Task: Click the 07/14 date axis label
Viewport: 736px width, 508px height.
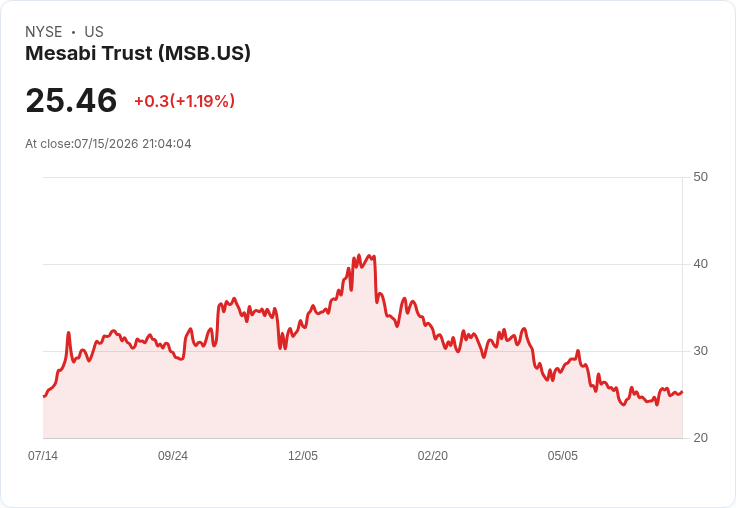Action: coord(43,455)
